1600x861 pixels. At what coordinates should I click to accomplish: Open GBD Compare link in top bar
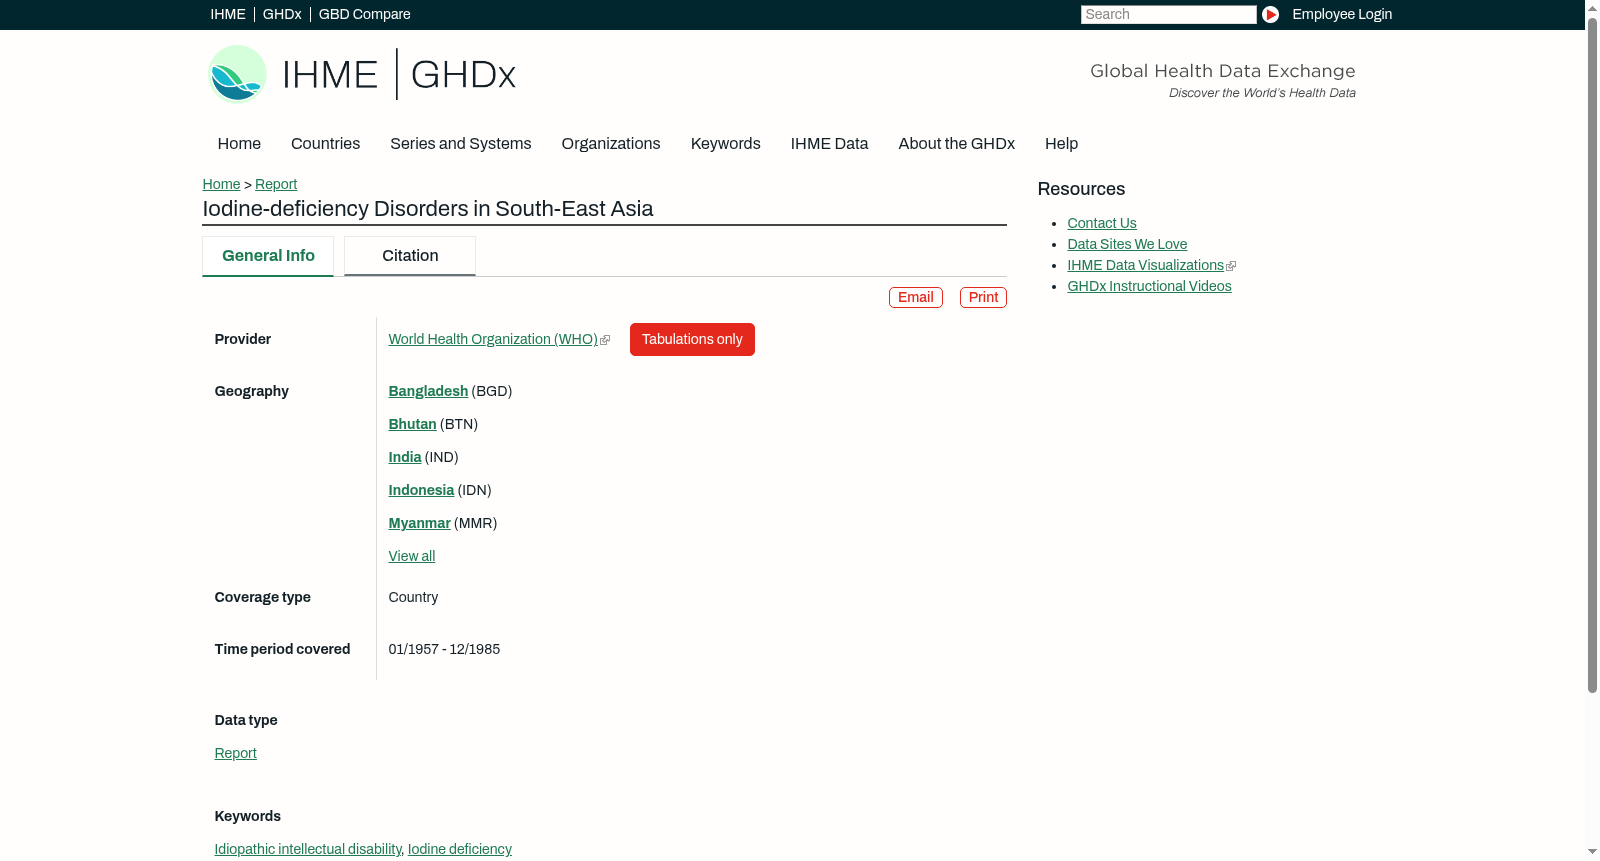click(365, 14)
